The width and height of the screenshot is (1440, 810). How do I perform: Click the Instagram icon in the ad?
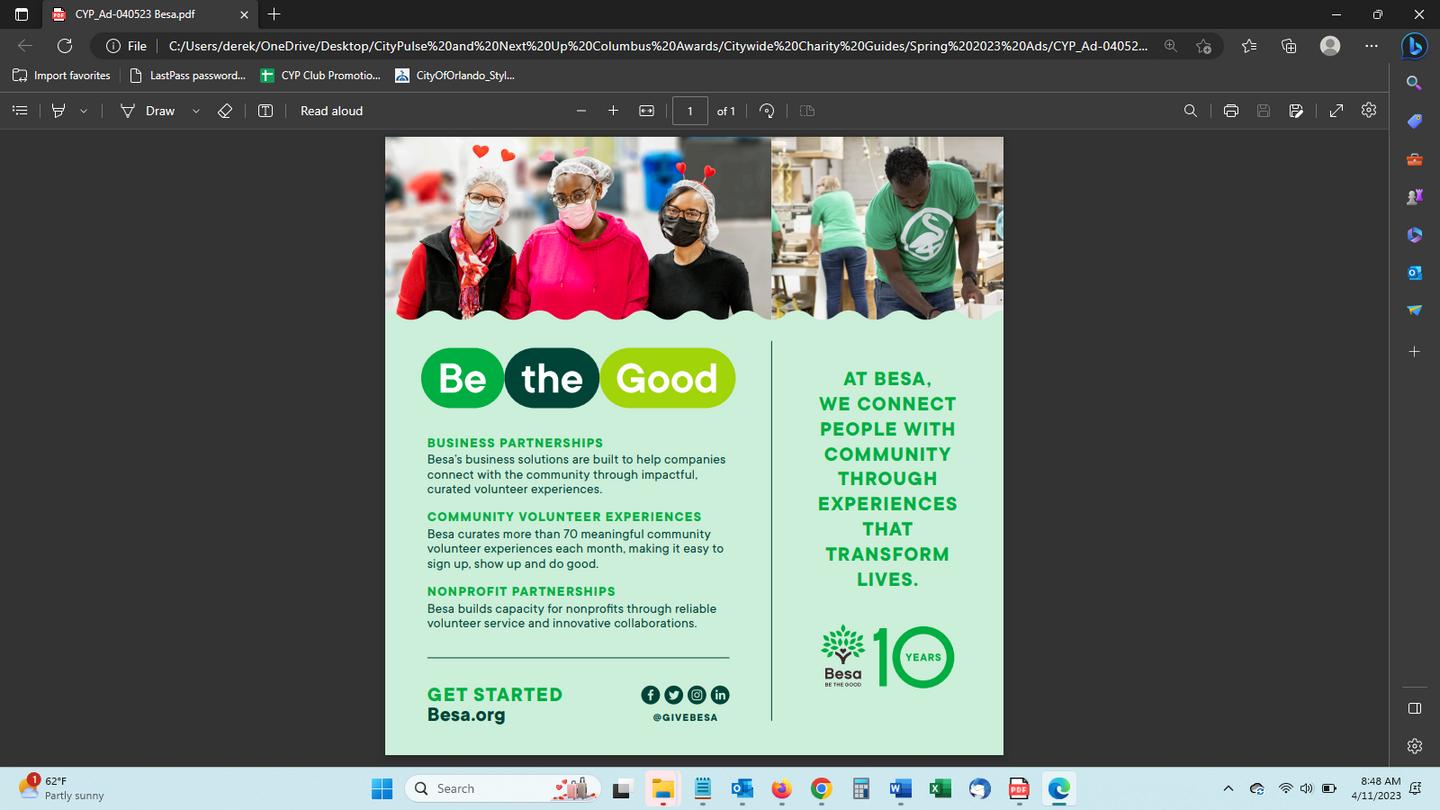pos(697,695)
